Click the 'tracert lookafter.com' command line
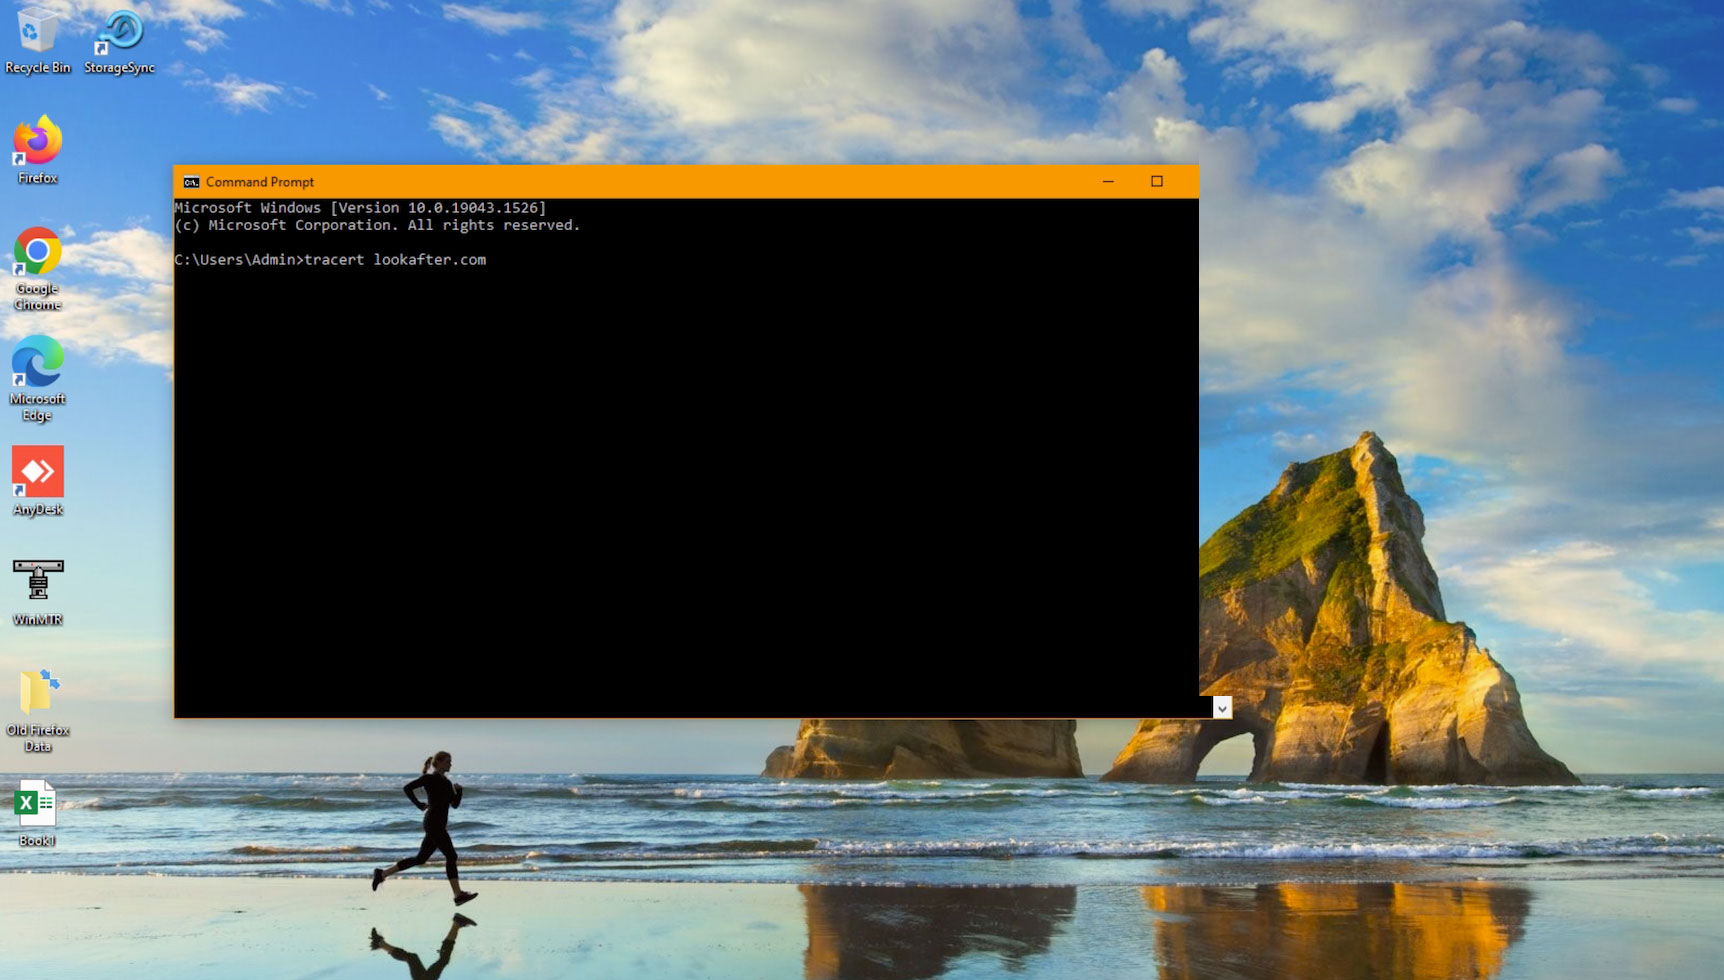The height and width of the screenshot is (980, 1724). coord(394,260)
